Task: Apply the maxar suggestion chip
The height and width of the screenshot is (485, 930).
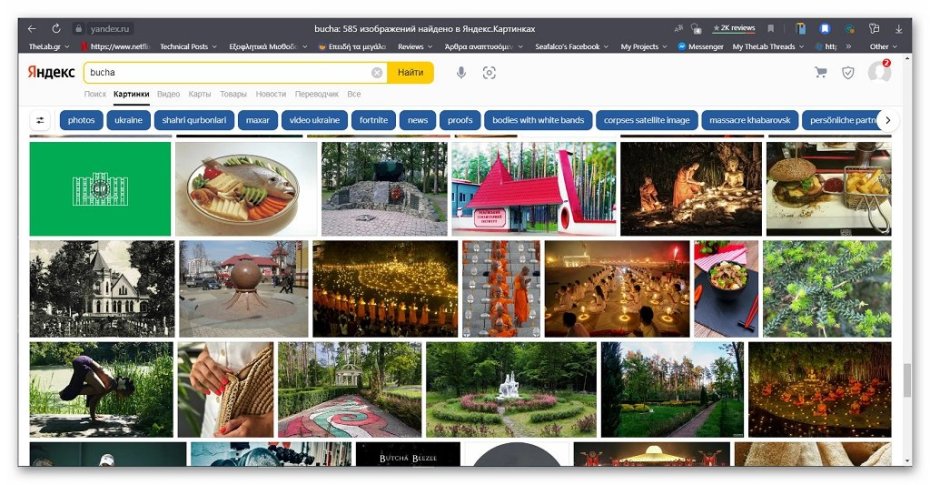Action: pyautogui.click(x=257, y=120)
